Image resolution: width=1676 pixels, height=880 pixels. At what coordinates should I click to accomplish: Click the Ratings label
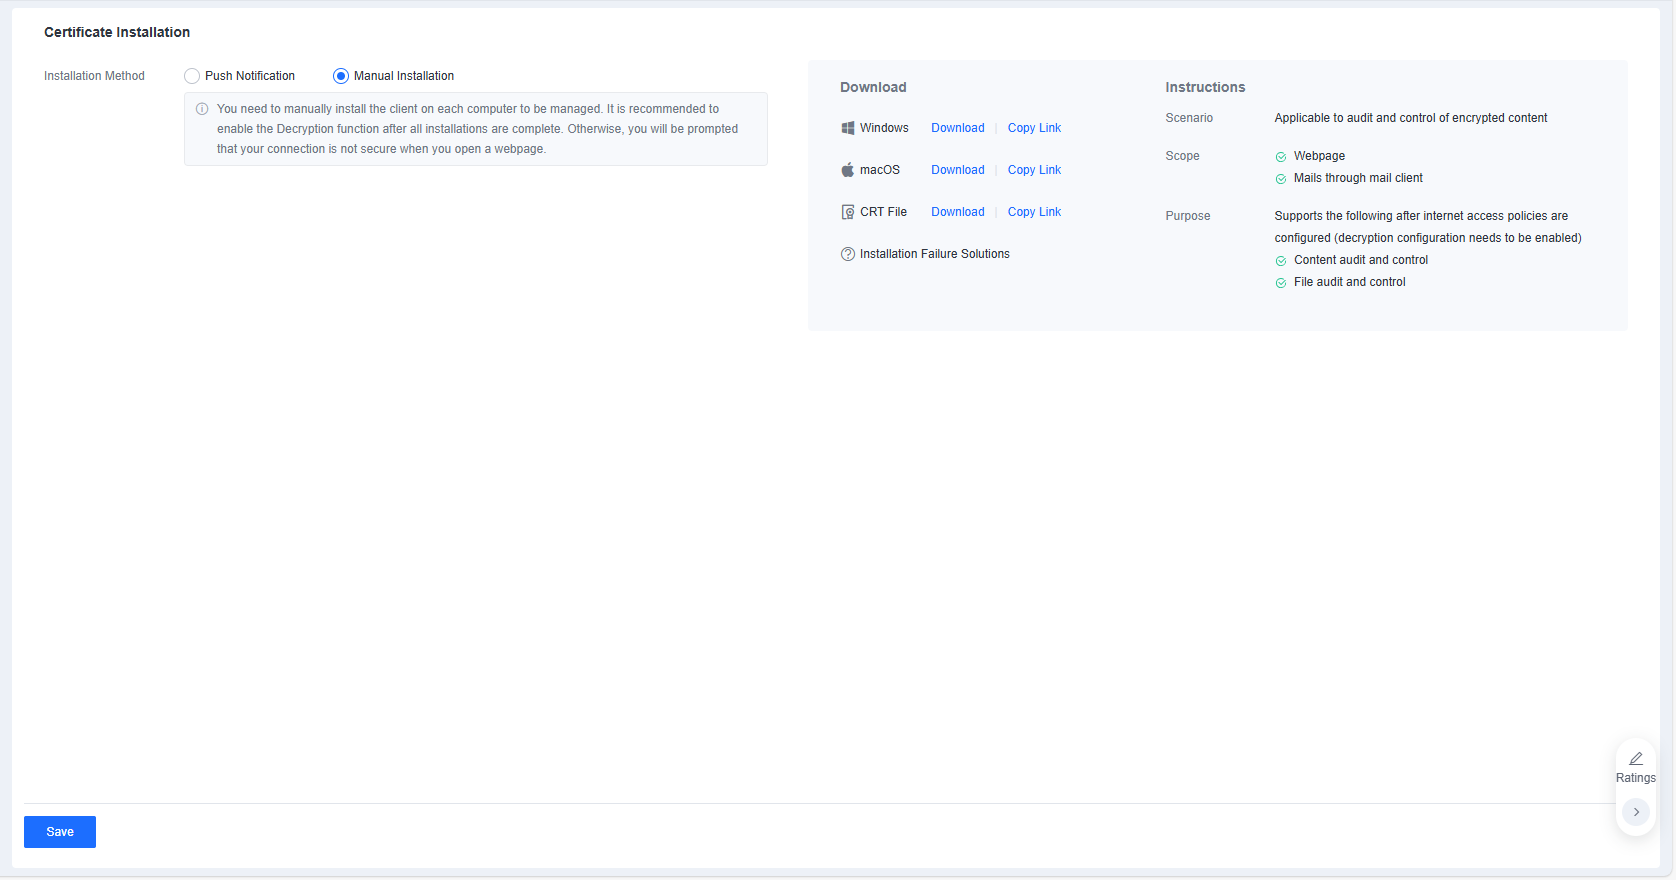click(1636, 778)
